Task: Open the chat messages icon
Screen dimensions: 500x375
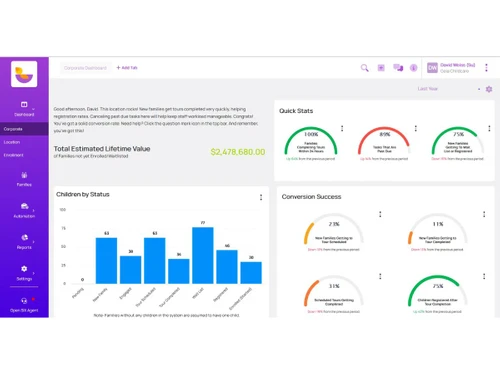Action: point(398,68)
